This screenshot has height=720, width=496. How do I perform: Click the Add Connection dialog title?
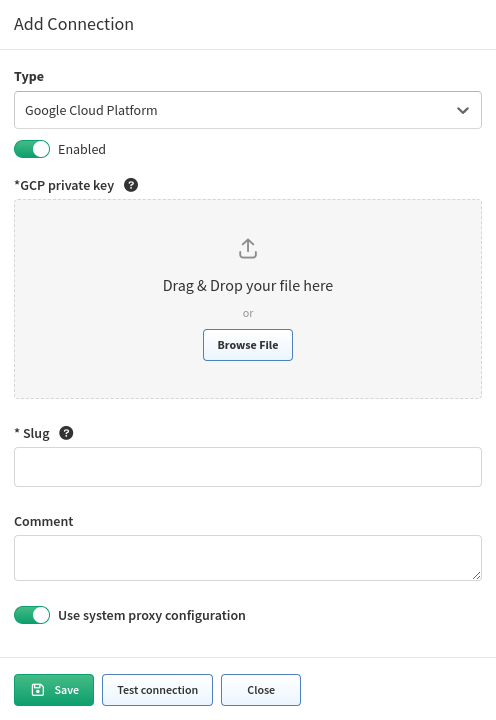coord(74,24)
